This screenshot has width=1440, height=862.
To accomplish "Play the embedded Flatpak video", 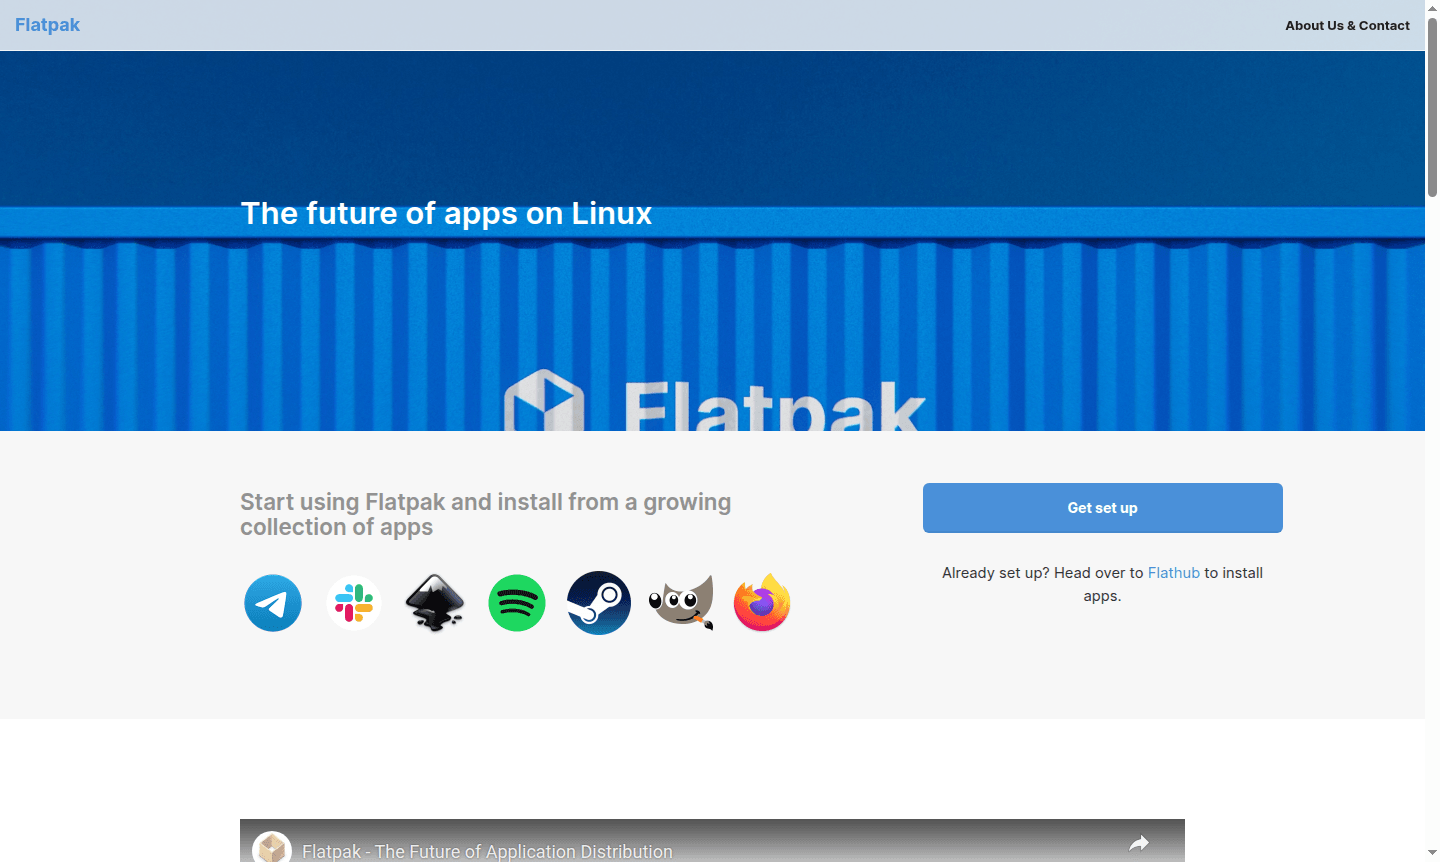I will 711,850.
